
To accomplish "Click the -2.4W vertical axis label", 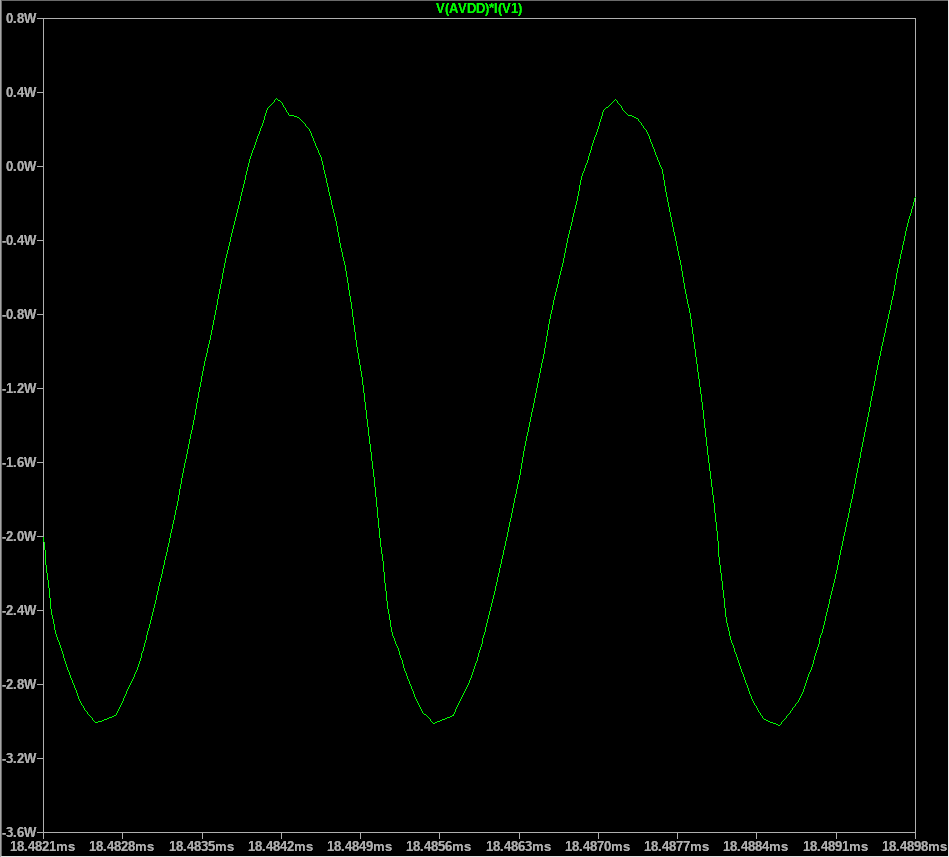I will tap(19, 610).
